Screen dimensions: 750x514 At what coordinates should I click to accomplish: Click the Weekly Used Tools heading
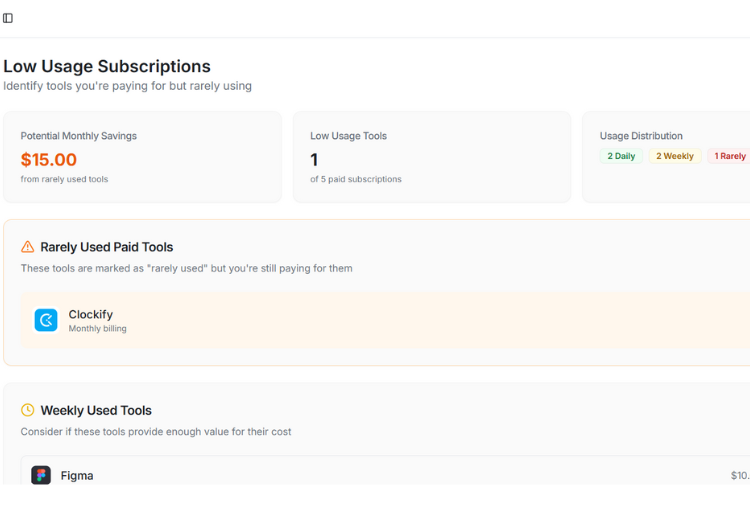(96, 410)
